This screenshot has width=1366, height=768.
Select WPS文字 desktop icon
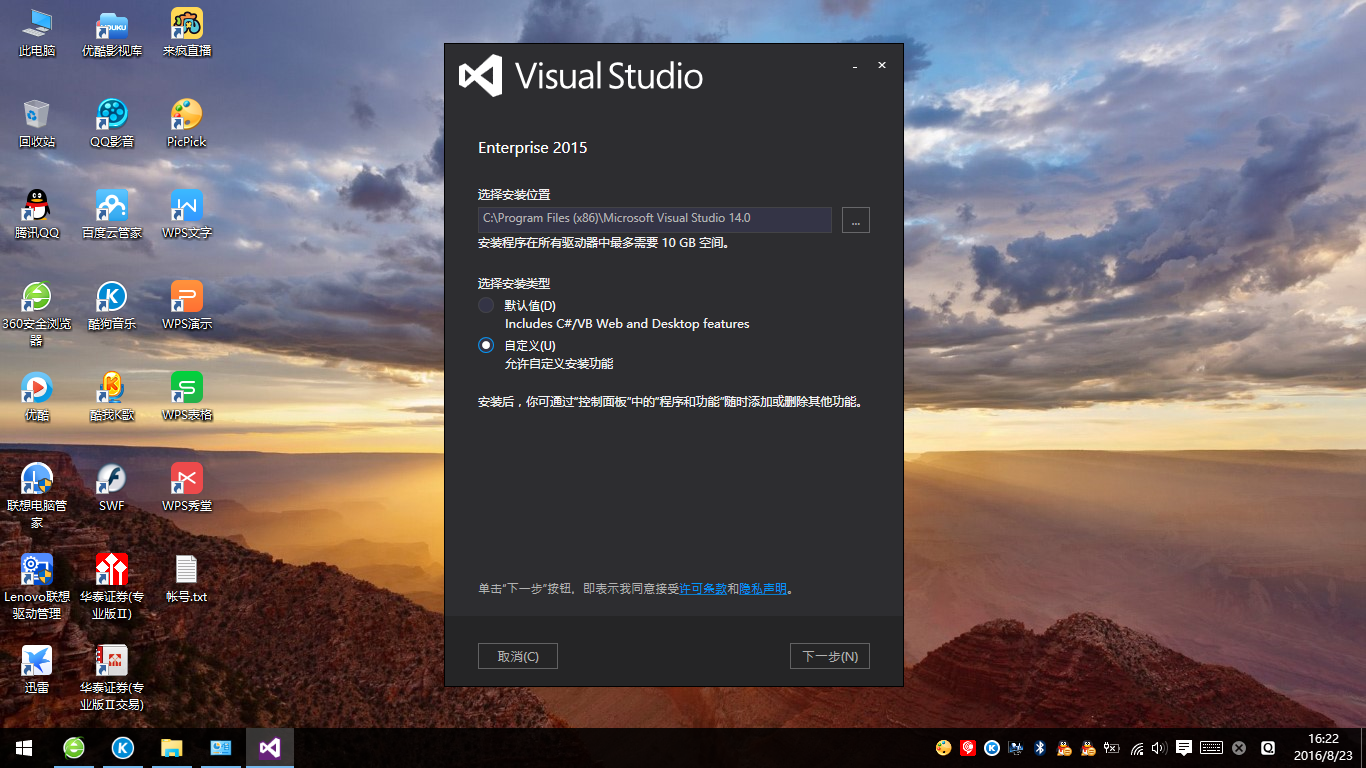[x=187, y=215]
